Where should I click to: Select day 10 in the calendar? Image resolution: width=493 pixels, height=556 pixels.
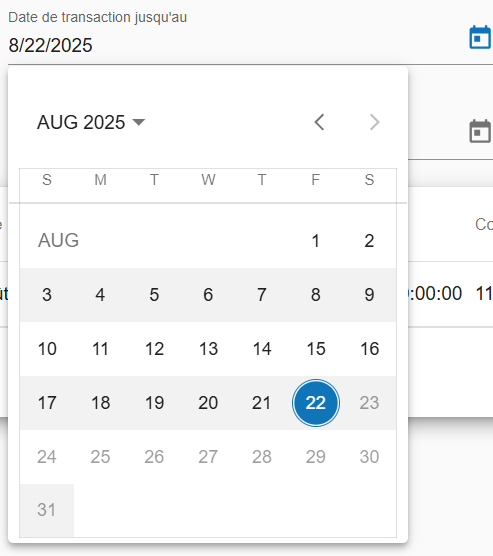47,349
